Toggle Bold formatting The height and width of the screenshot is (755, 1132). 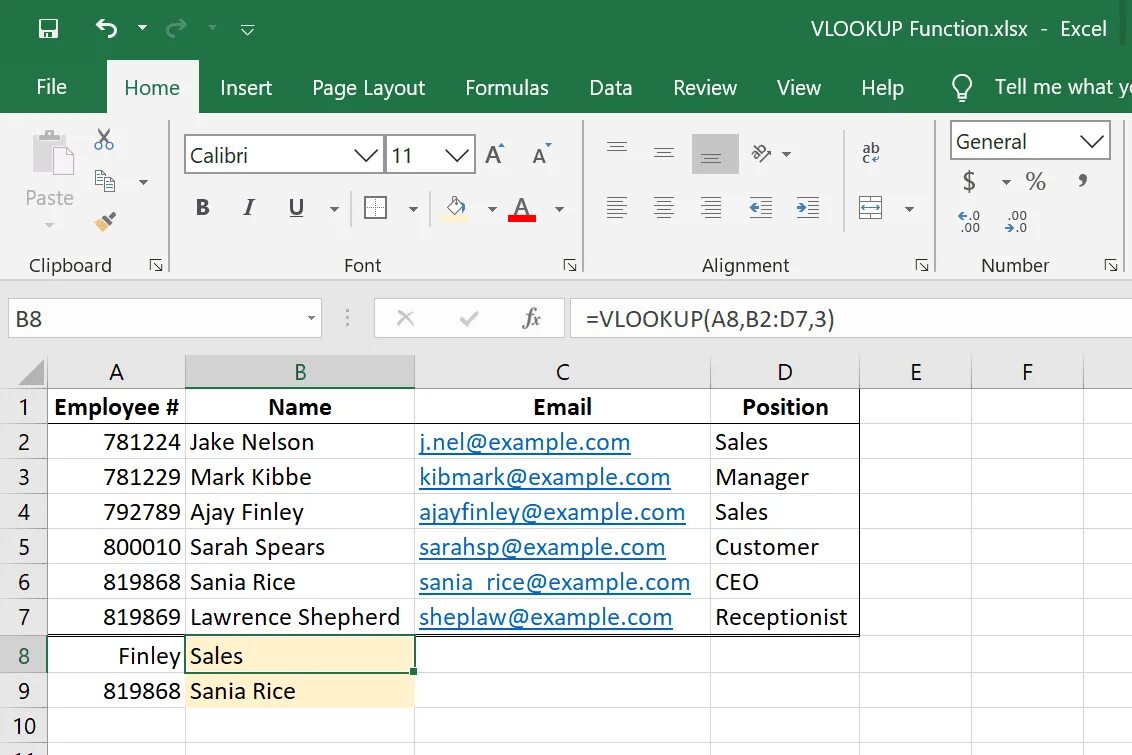click(x=203, y=208)
